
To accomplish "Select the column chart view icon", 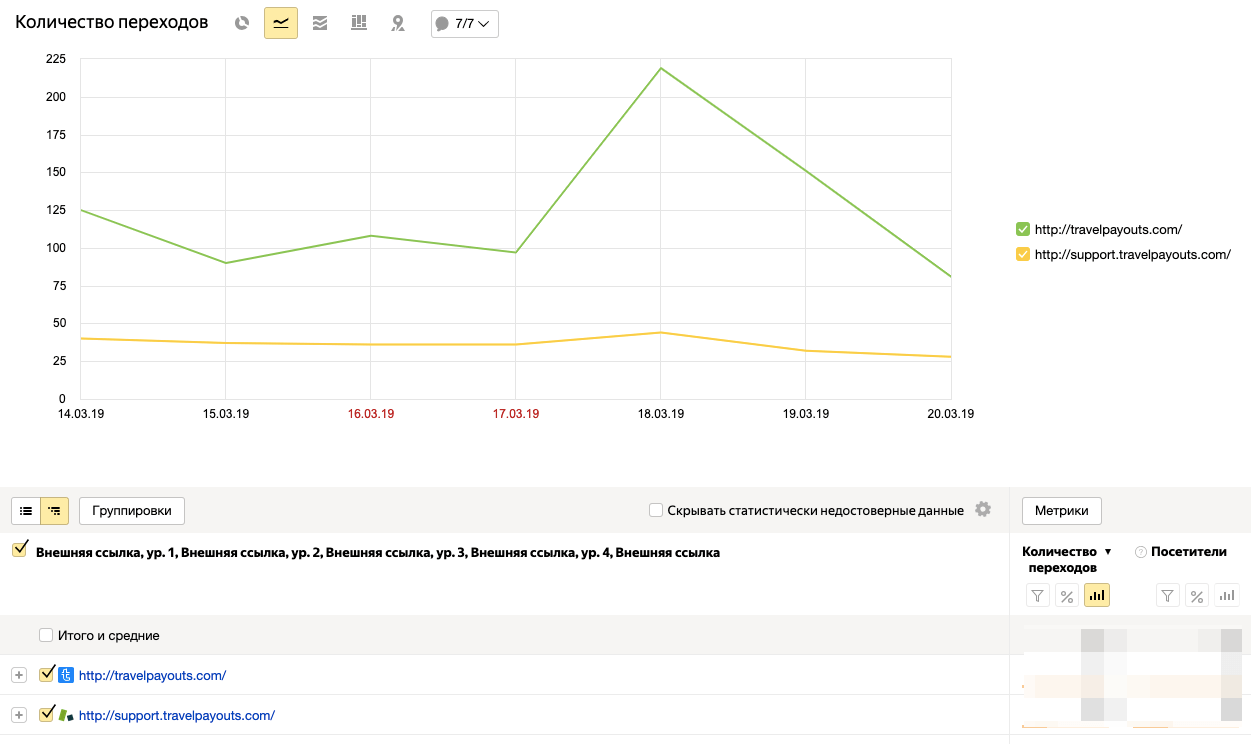I will point(359,23).
